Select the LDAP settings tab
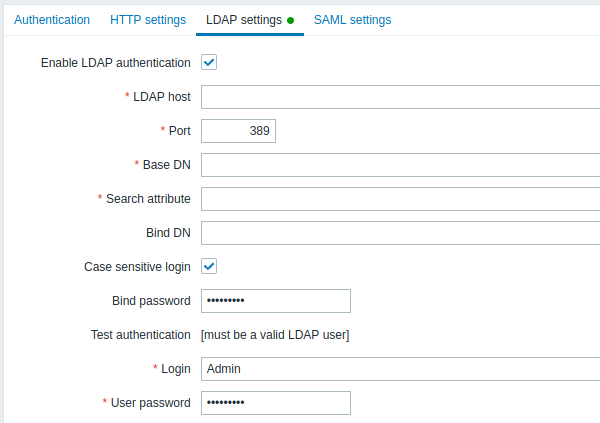600x423 pixels. [x=243, y=20]
